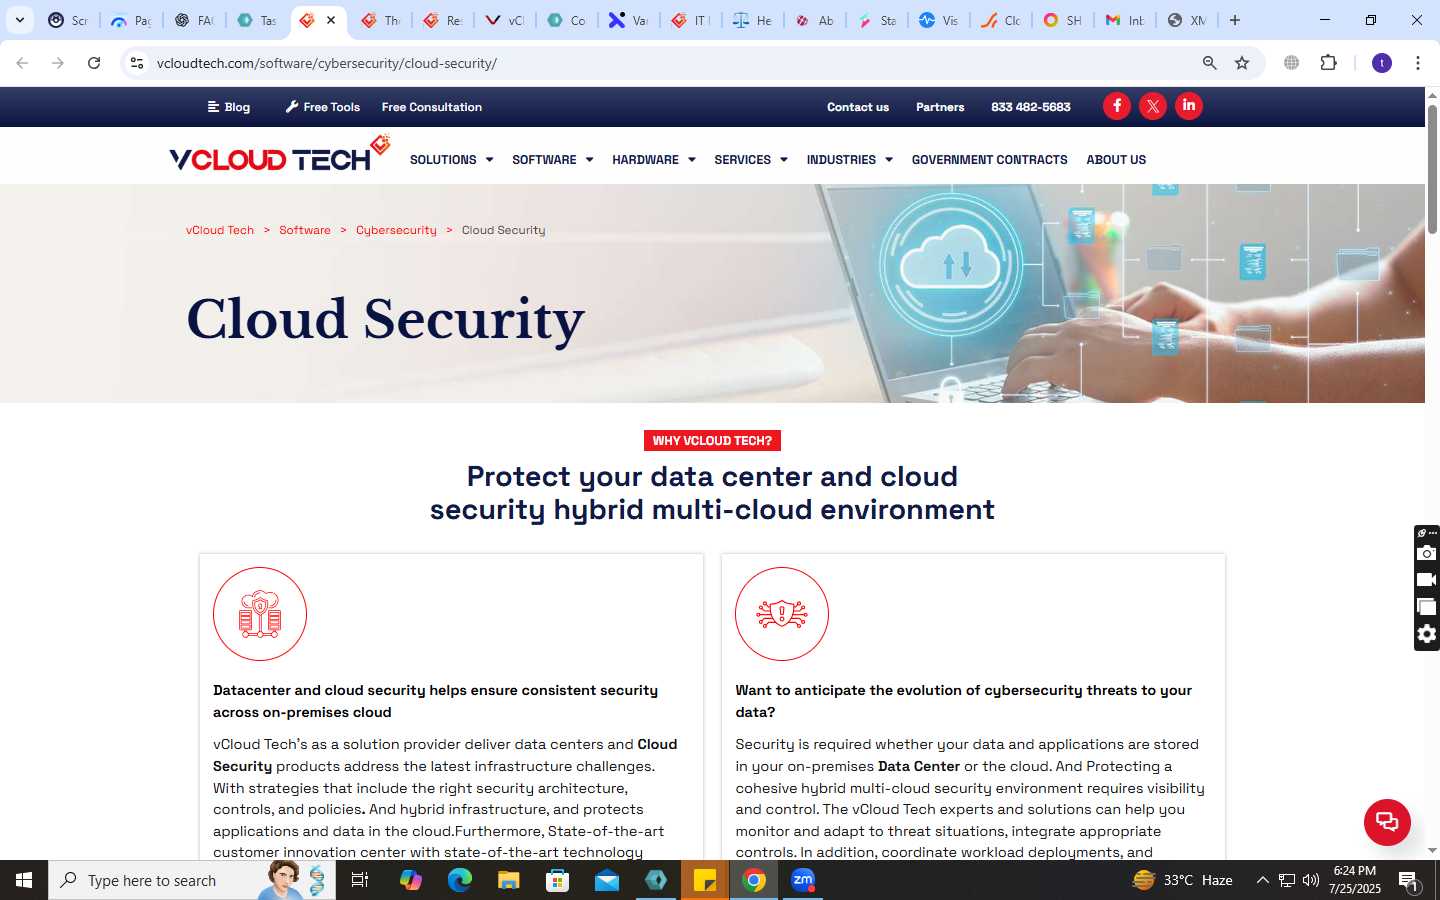Go back with browser back arrow

(x=22, y=63)
